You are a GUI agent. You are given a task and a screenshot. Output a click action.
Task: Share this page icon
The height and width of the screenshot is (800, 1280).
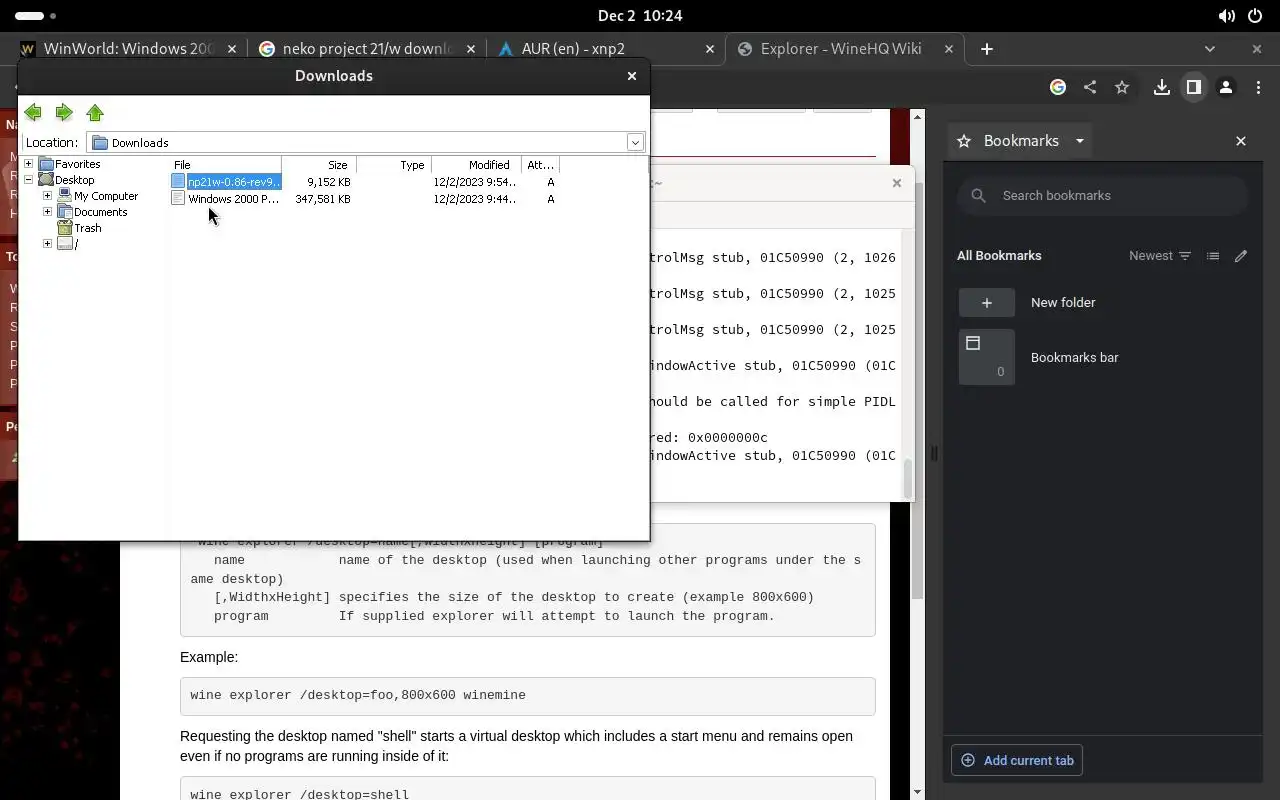pos(1090,87)
